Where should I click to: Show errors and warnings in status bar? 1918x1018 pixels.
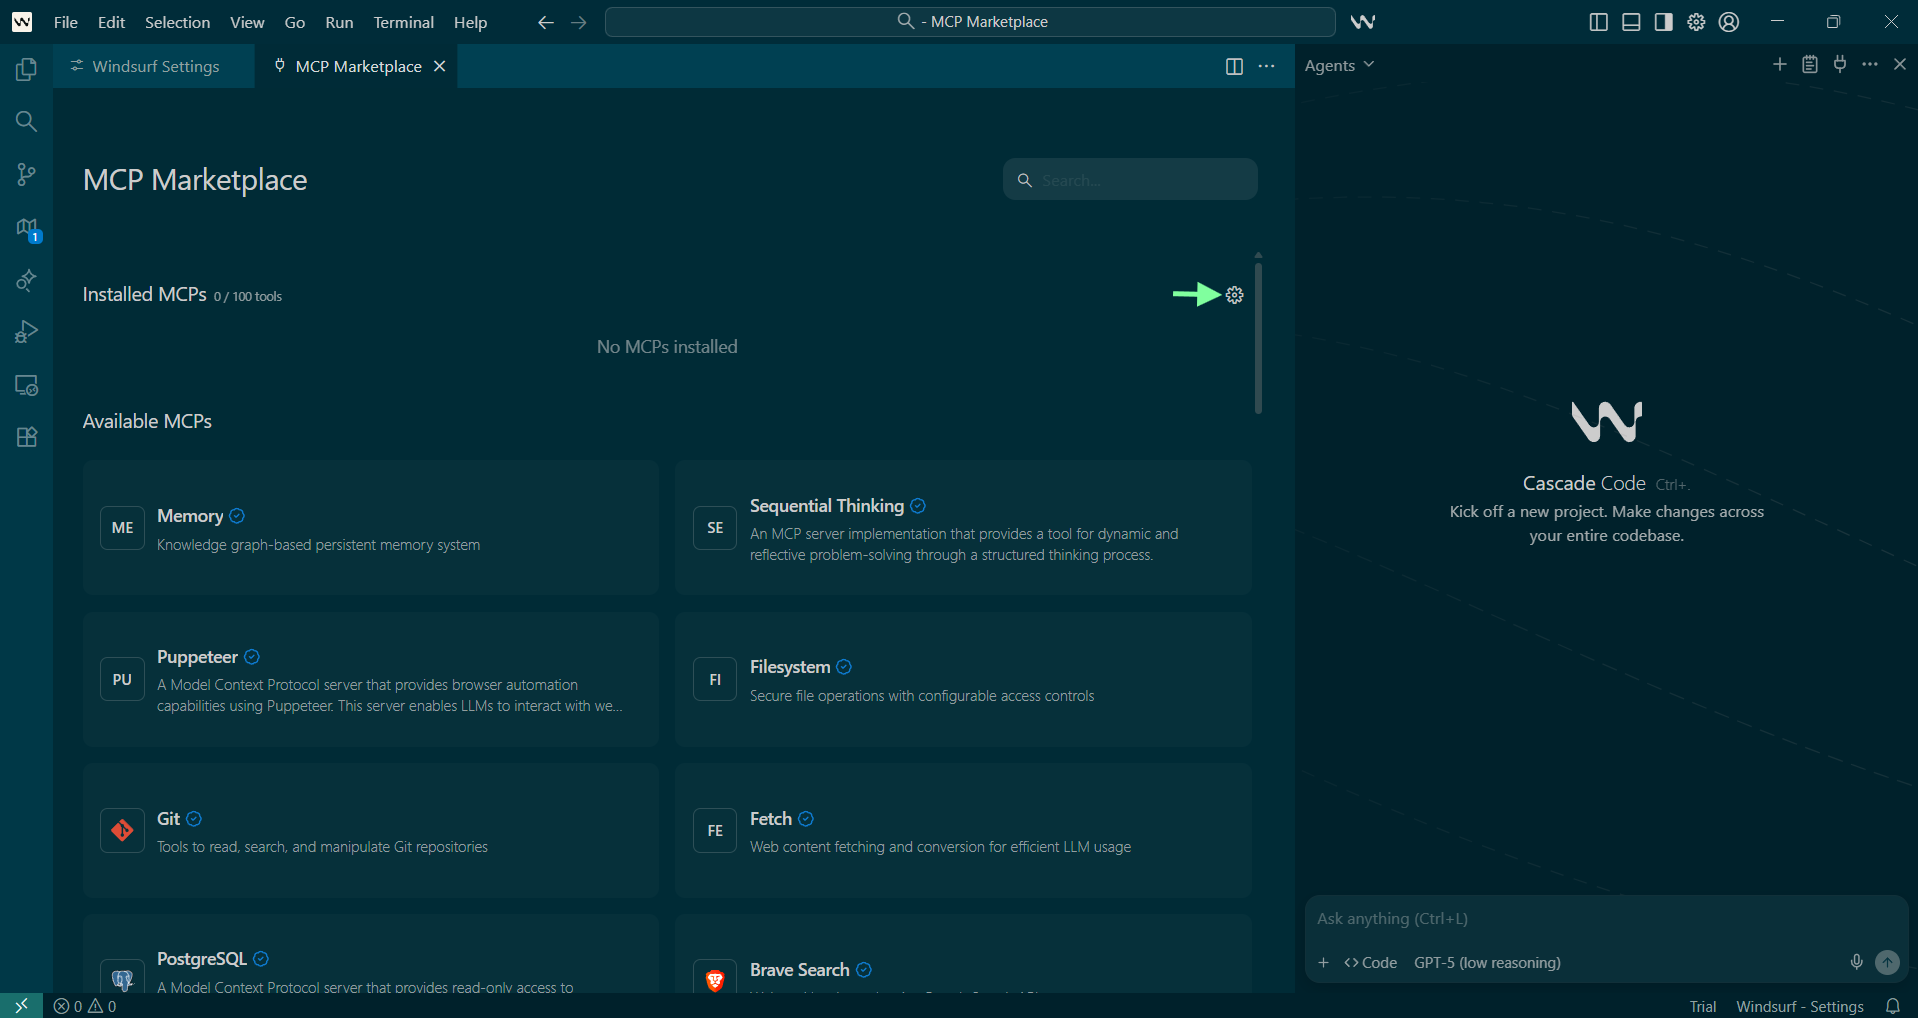coord(85,1006)
